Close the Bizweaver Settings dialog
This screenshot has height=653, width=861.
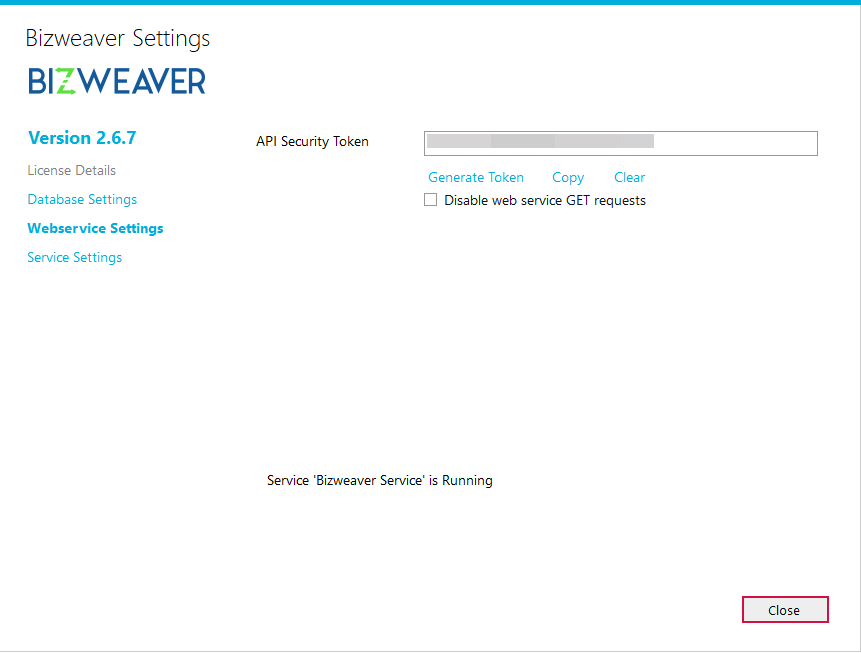tap(785, 610)
